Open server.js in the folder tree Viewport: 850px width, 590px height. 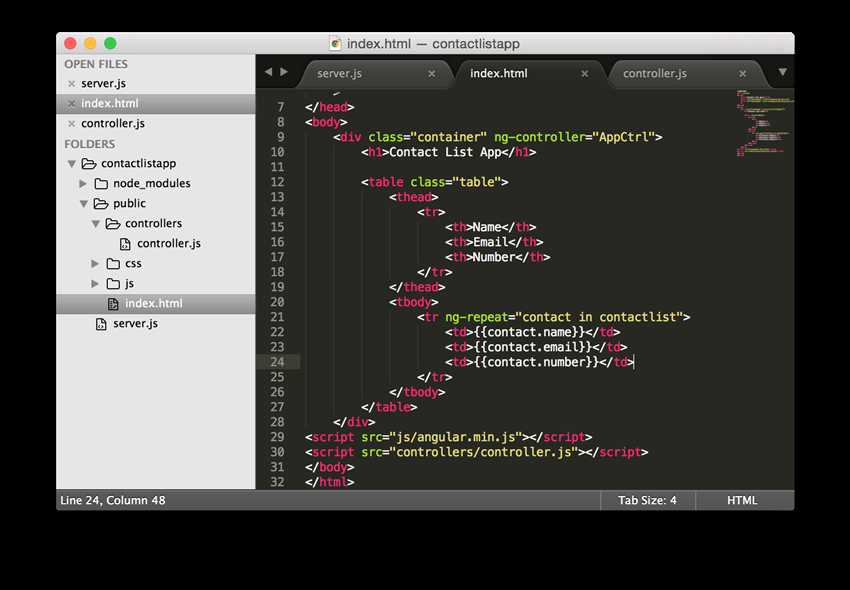tap(136, 324)
